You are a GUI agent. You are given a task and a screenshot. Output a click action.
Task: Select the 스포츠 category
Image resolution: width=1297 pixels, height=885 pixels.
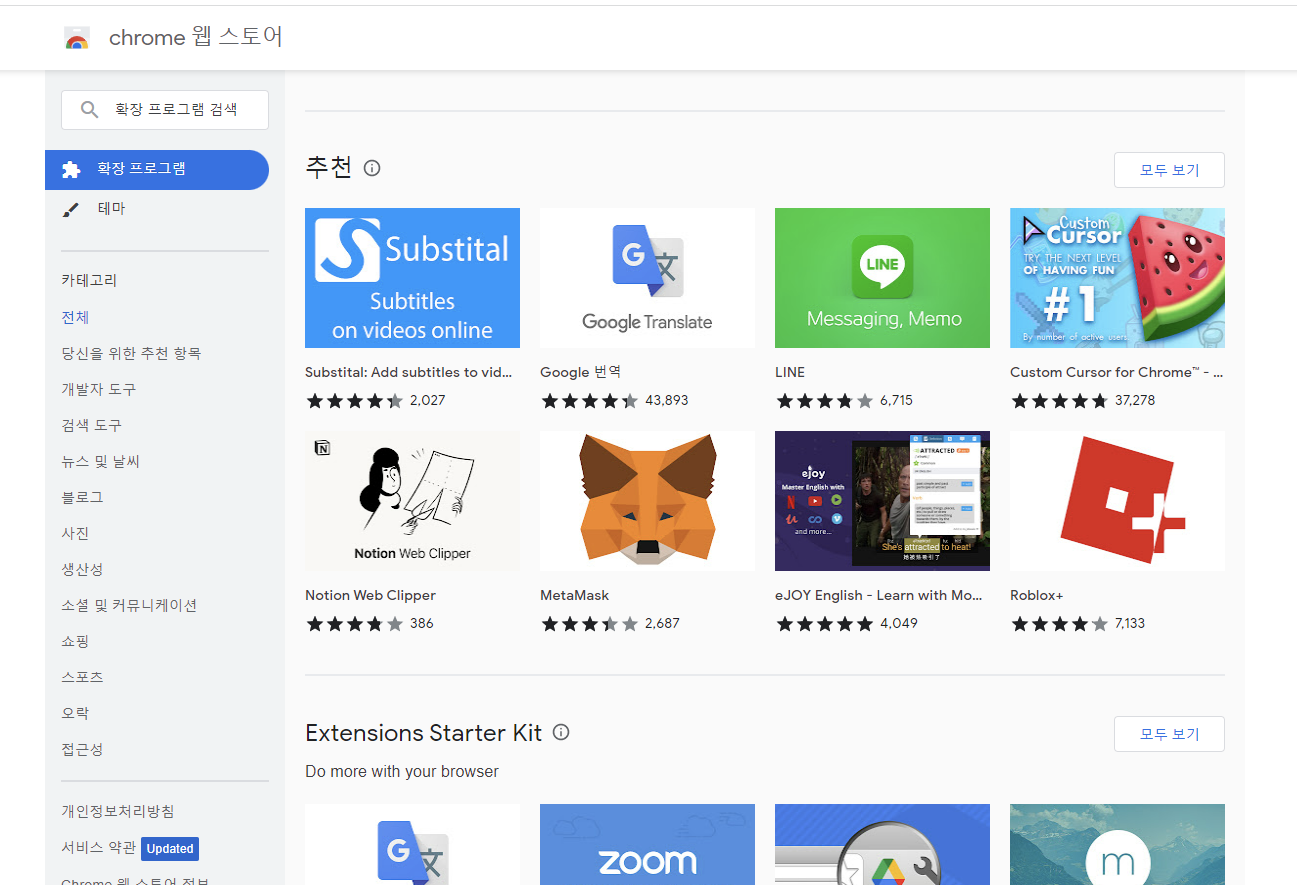(82, 677)
